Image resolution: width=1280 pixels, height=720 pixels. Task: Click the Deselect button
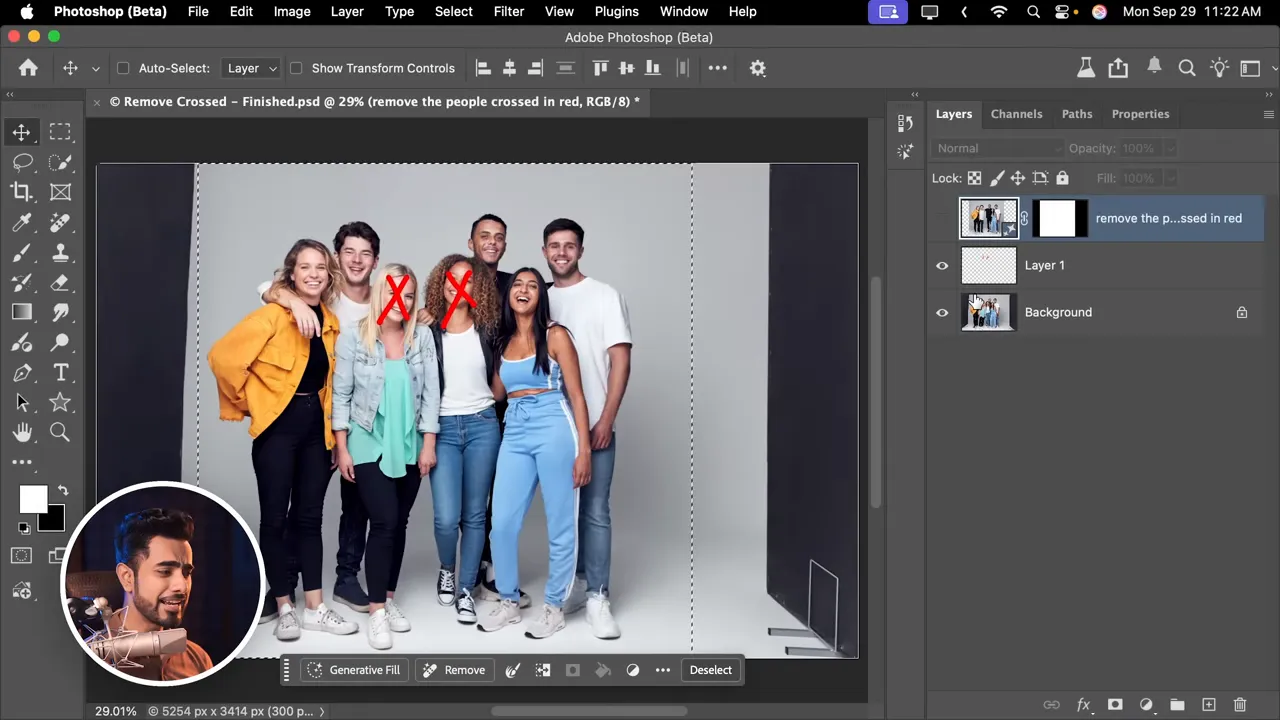[711, 670]
